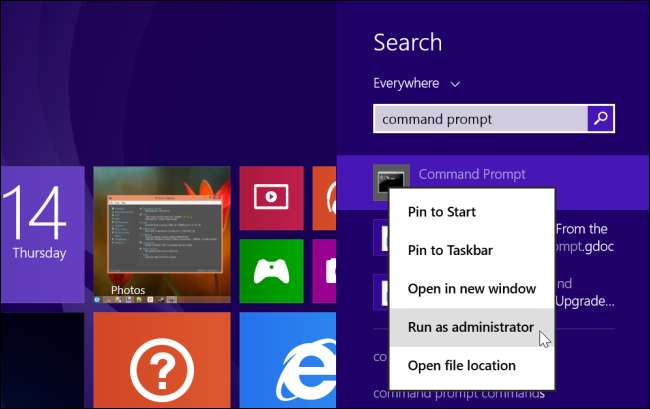The height and width of the screenshot is (409, 650).
Task: Choose Open in new window
Action: [x=472, y=289]
